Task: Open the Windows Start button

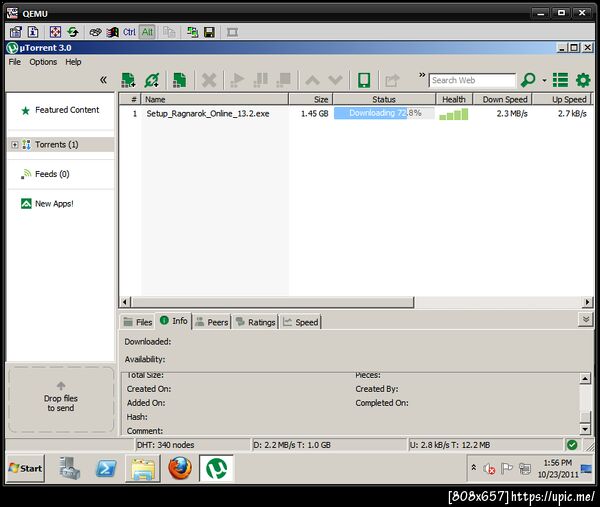Action: (26, 468)
